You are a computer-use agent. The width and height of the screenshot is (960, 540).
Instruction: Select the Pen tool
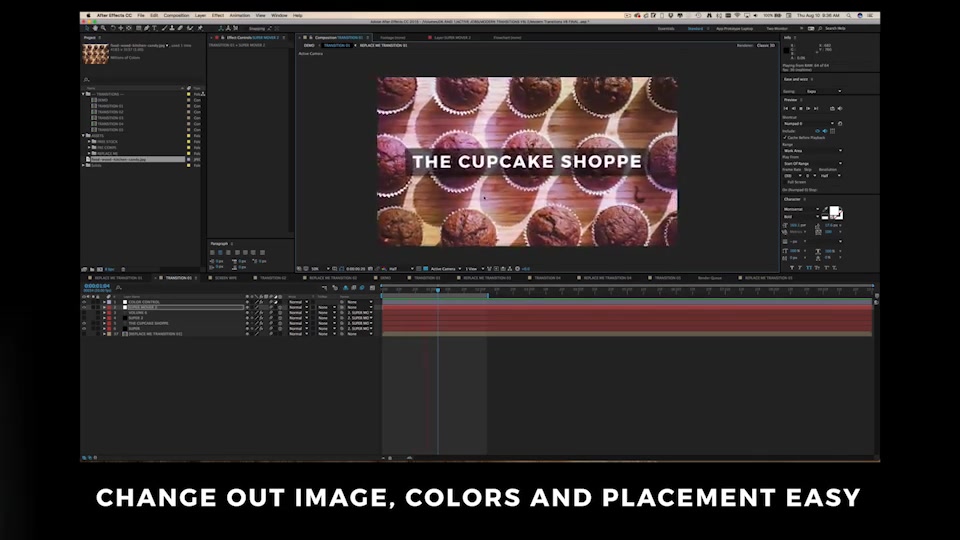coord(146,28)
